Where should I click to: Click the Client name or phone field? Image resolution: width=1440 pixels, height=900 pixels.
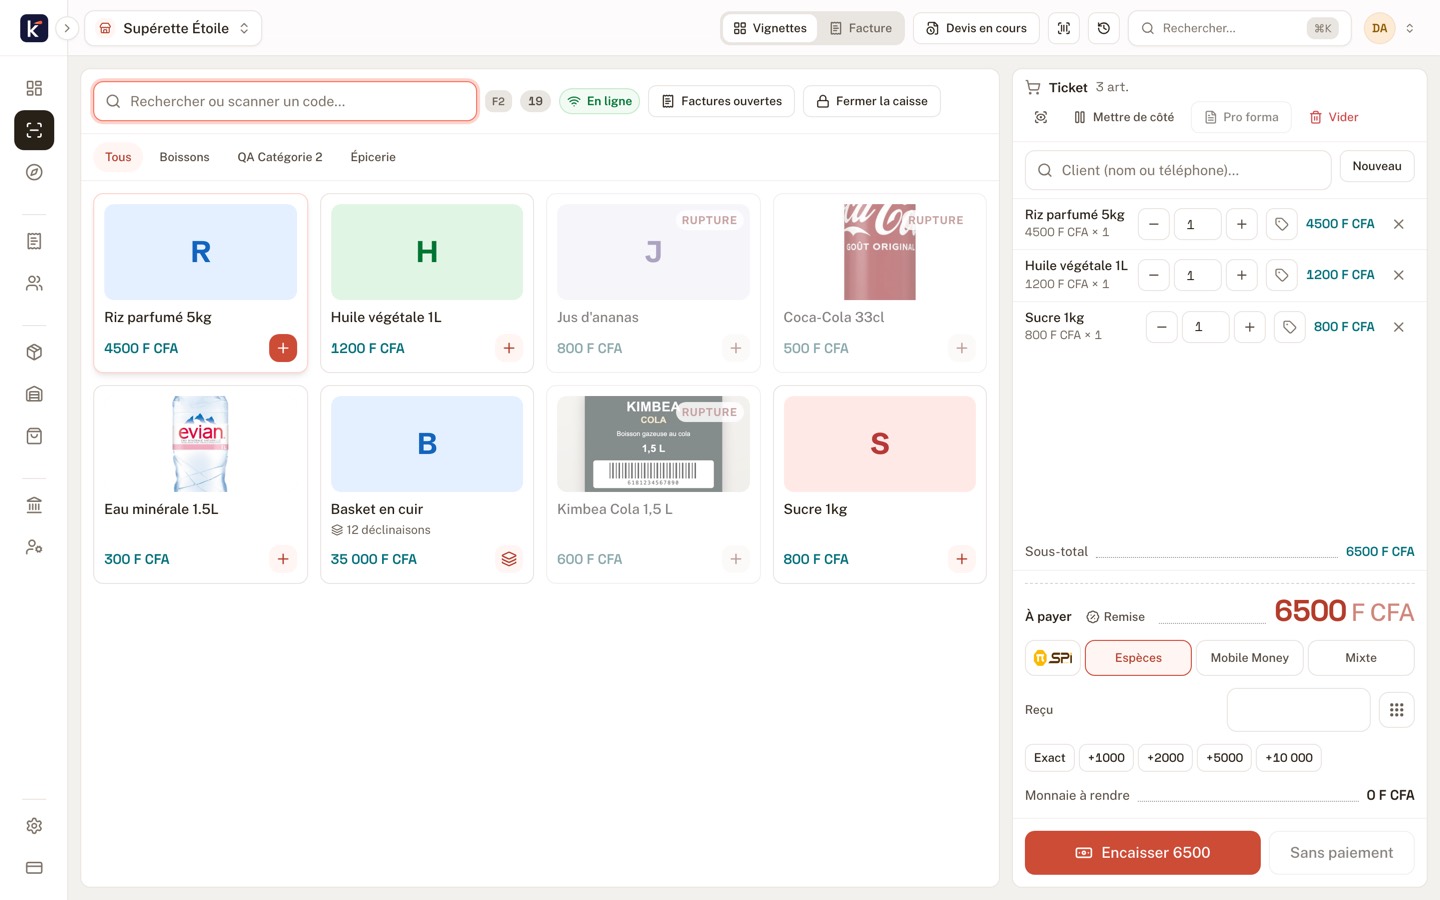click(x=1178, y=170)
